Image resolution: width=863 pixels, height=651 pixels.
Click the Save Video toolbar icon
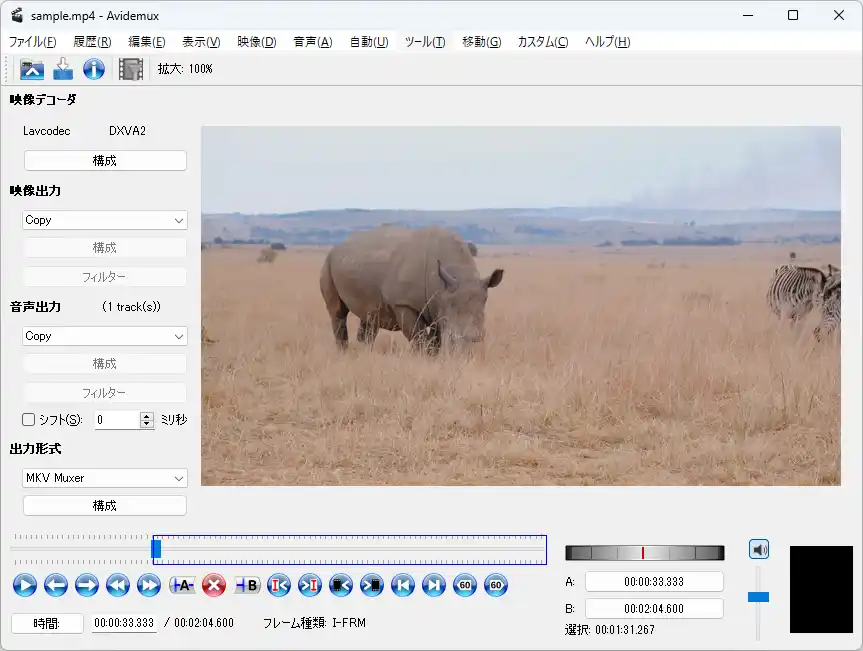(63, 69)
